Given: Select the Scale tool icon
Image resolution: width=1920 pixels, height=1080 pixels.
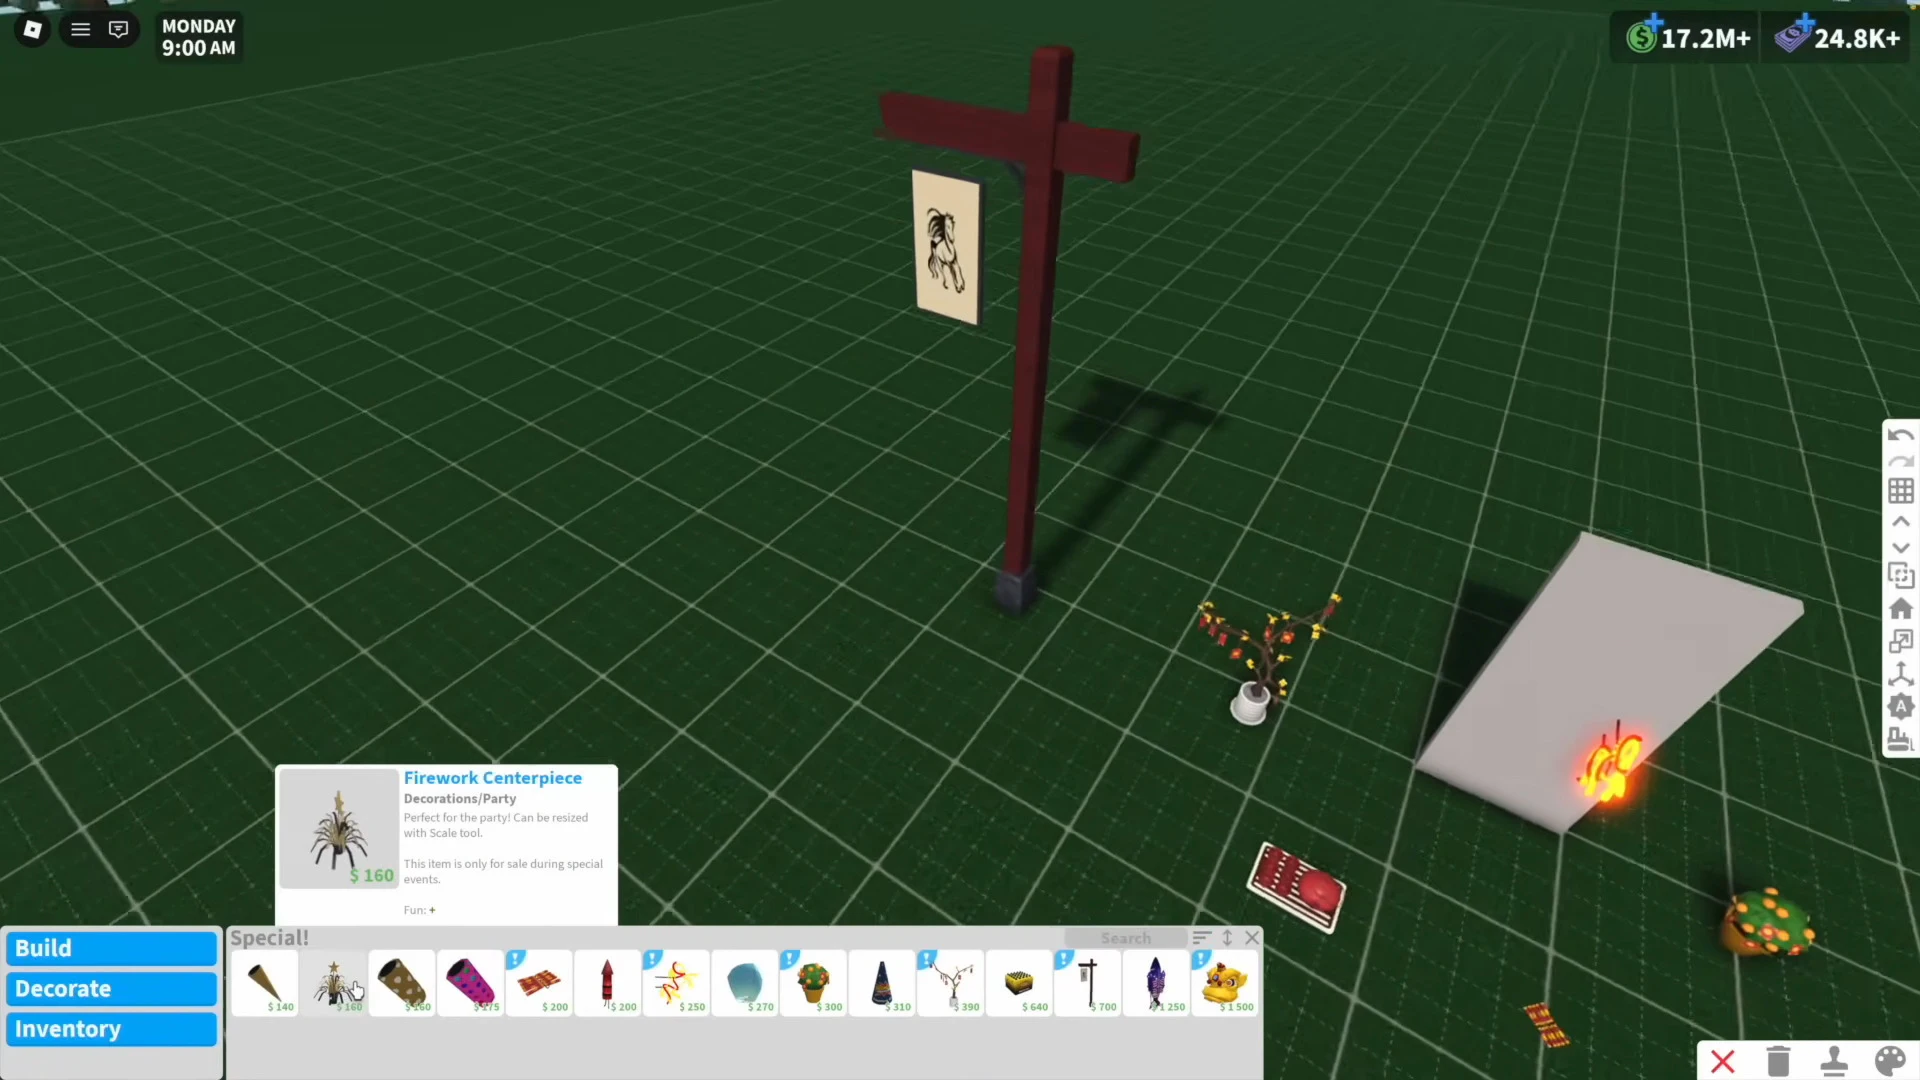Looking at the screenshot, I should tap(1900, 641).
